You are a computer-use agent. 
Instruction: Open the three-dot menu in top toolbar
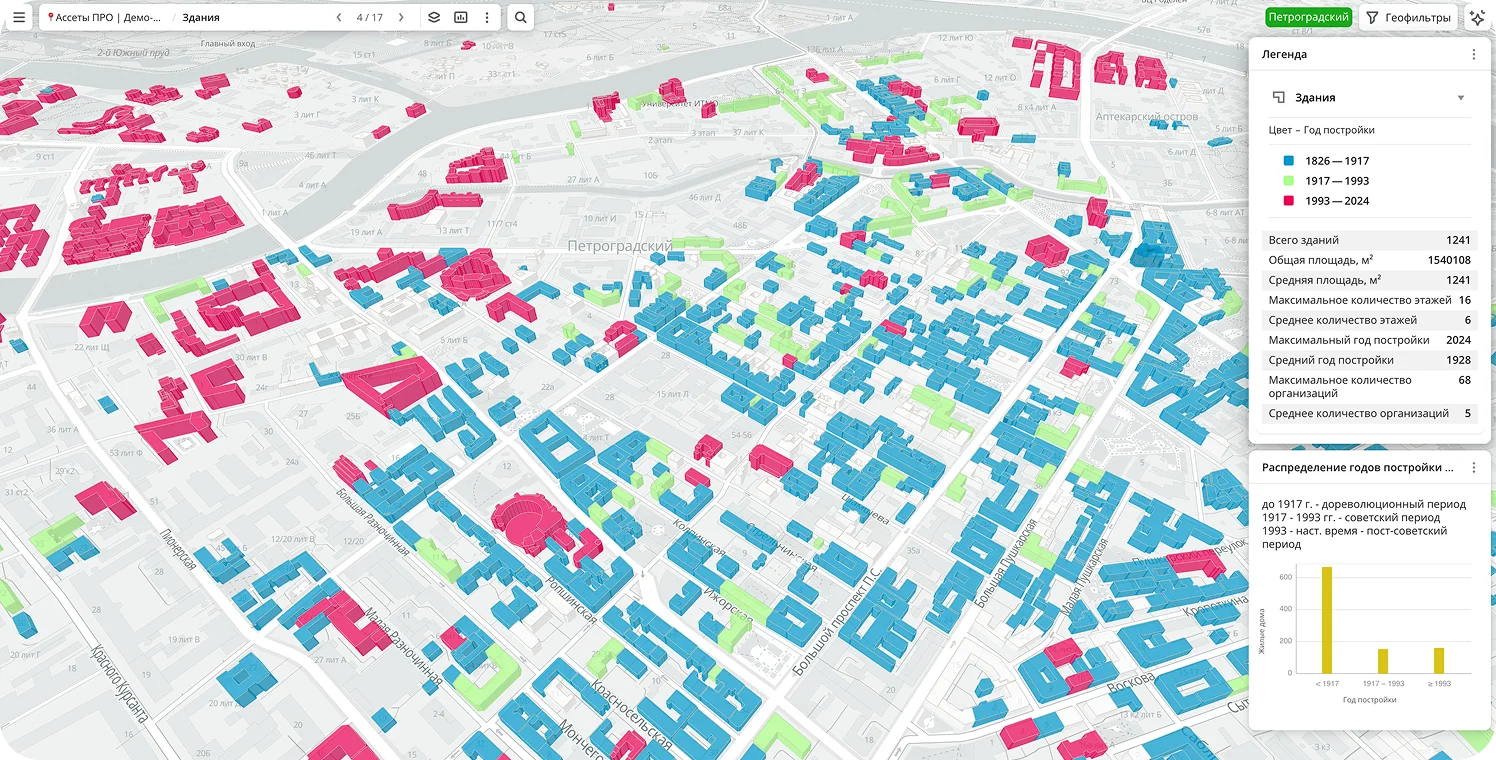pos(487,17)
